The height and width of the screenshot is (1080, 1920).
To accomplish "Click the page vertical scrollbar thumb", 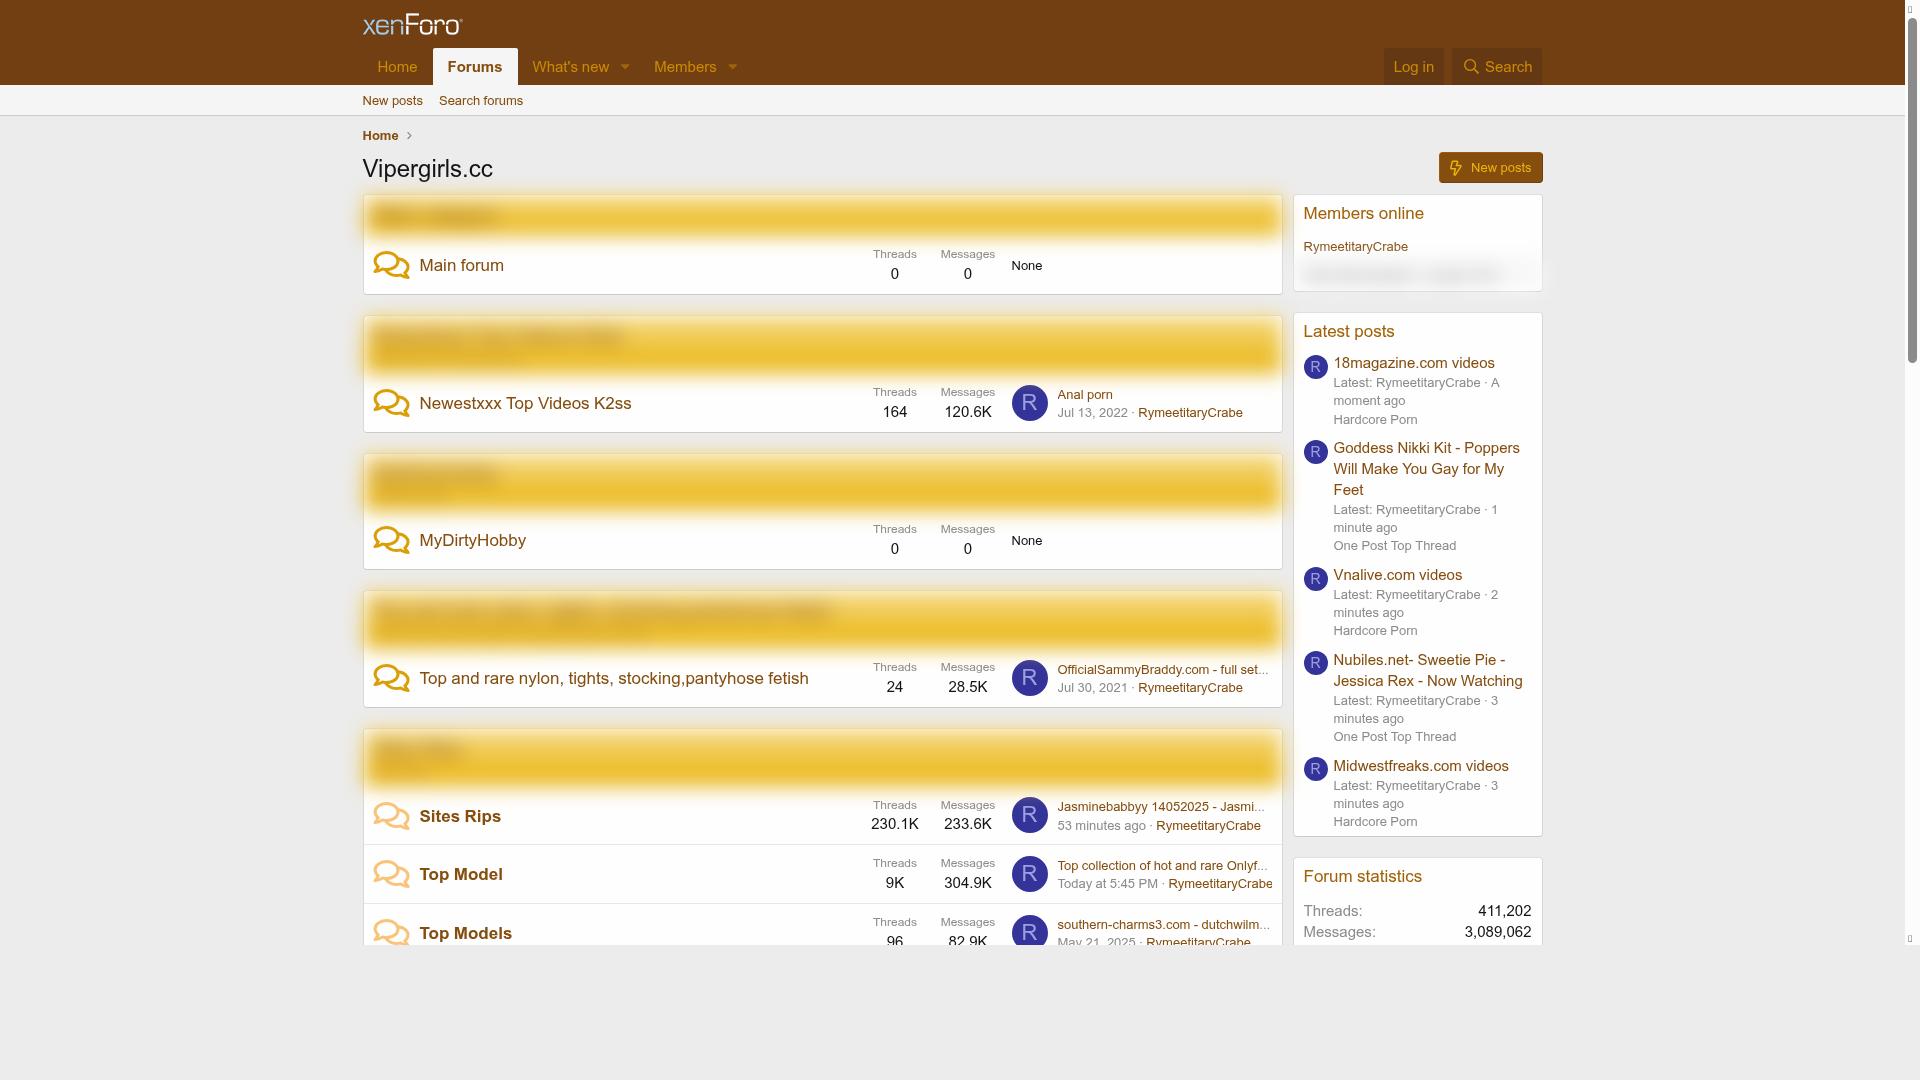I will [x=1912, y=190].
